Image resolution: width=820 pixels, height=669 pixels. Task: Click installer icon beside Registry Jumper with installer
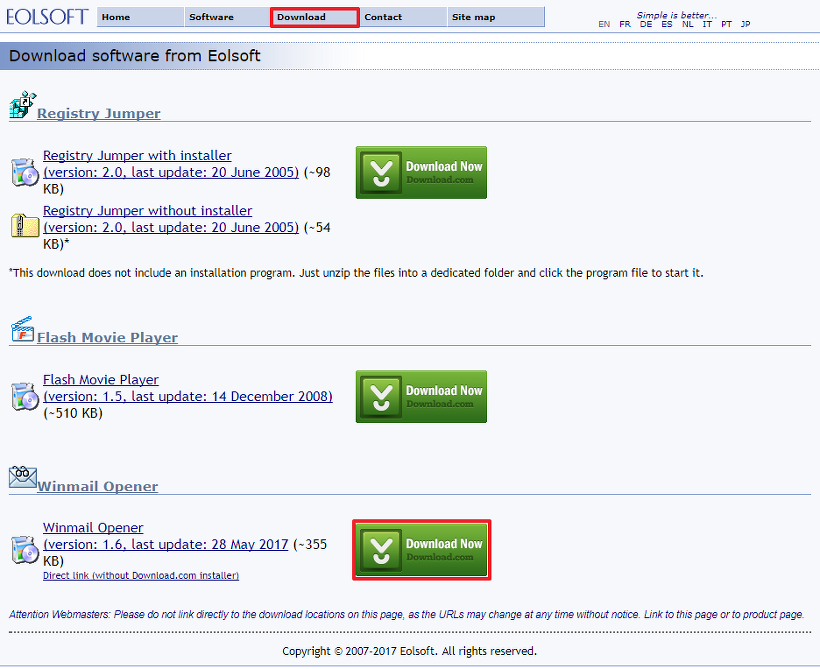[25, 172]
